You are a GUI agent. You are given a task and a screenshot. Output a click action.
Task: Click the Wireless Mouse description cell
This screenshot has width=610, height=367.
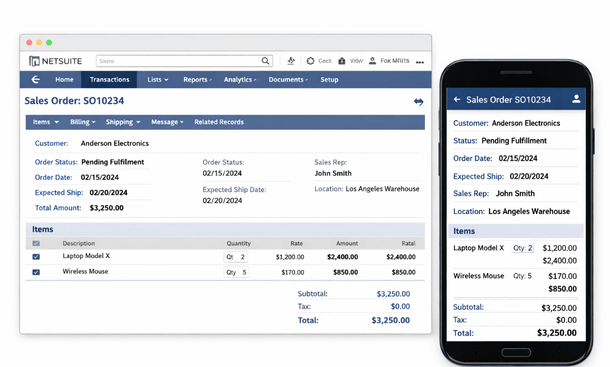(x=85, y=271)
